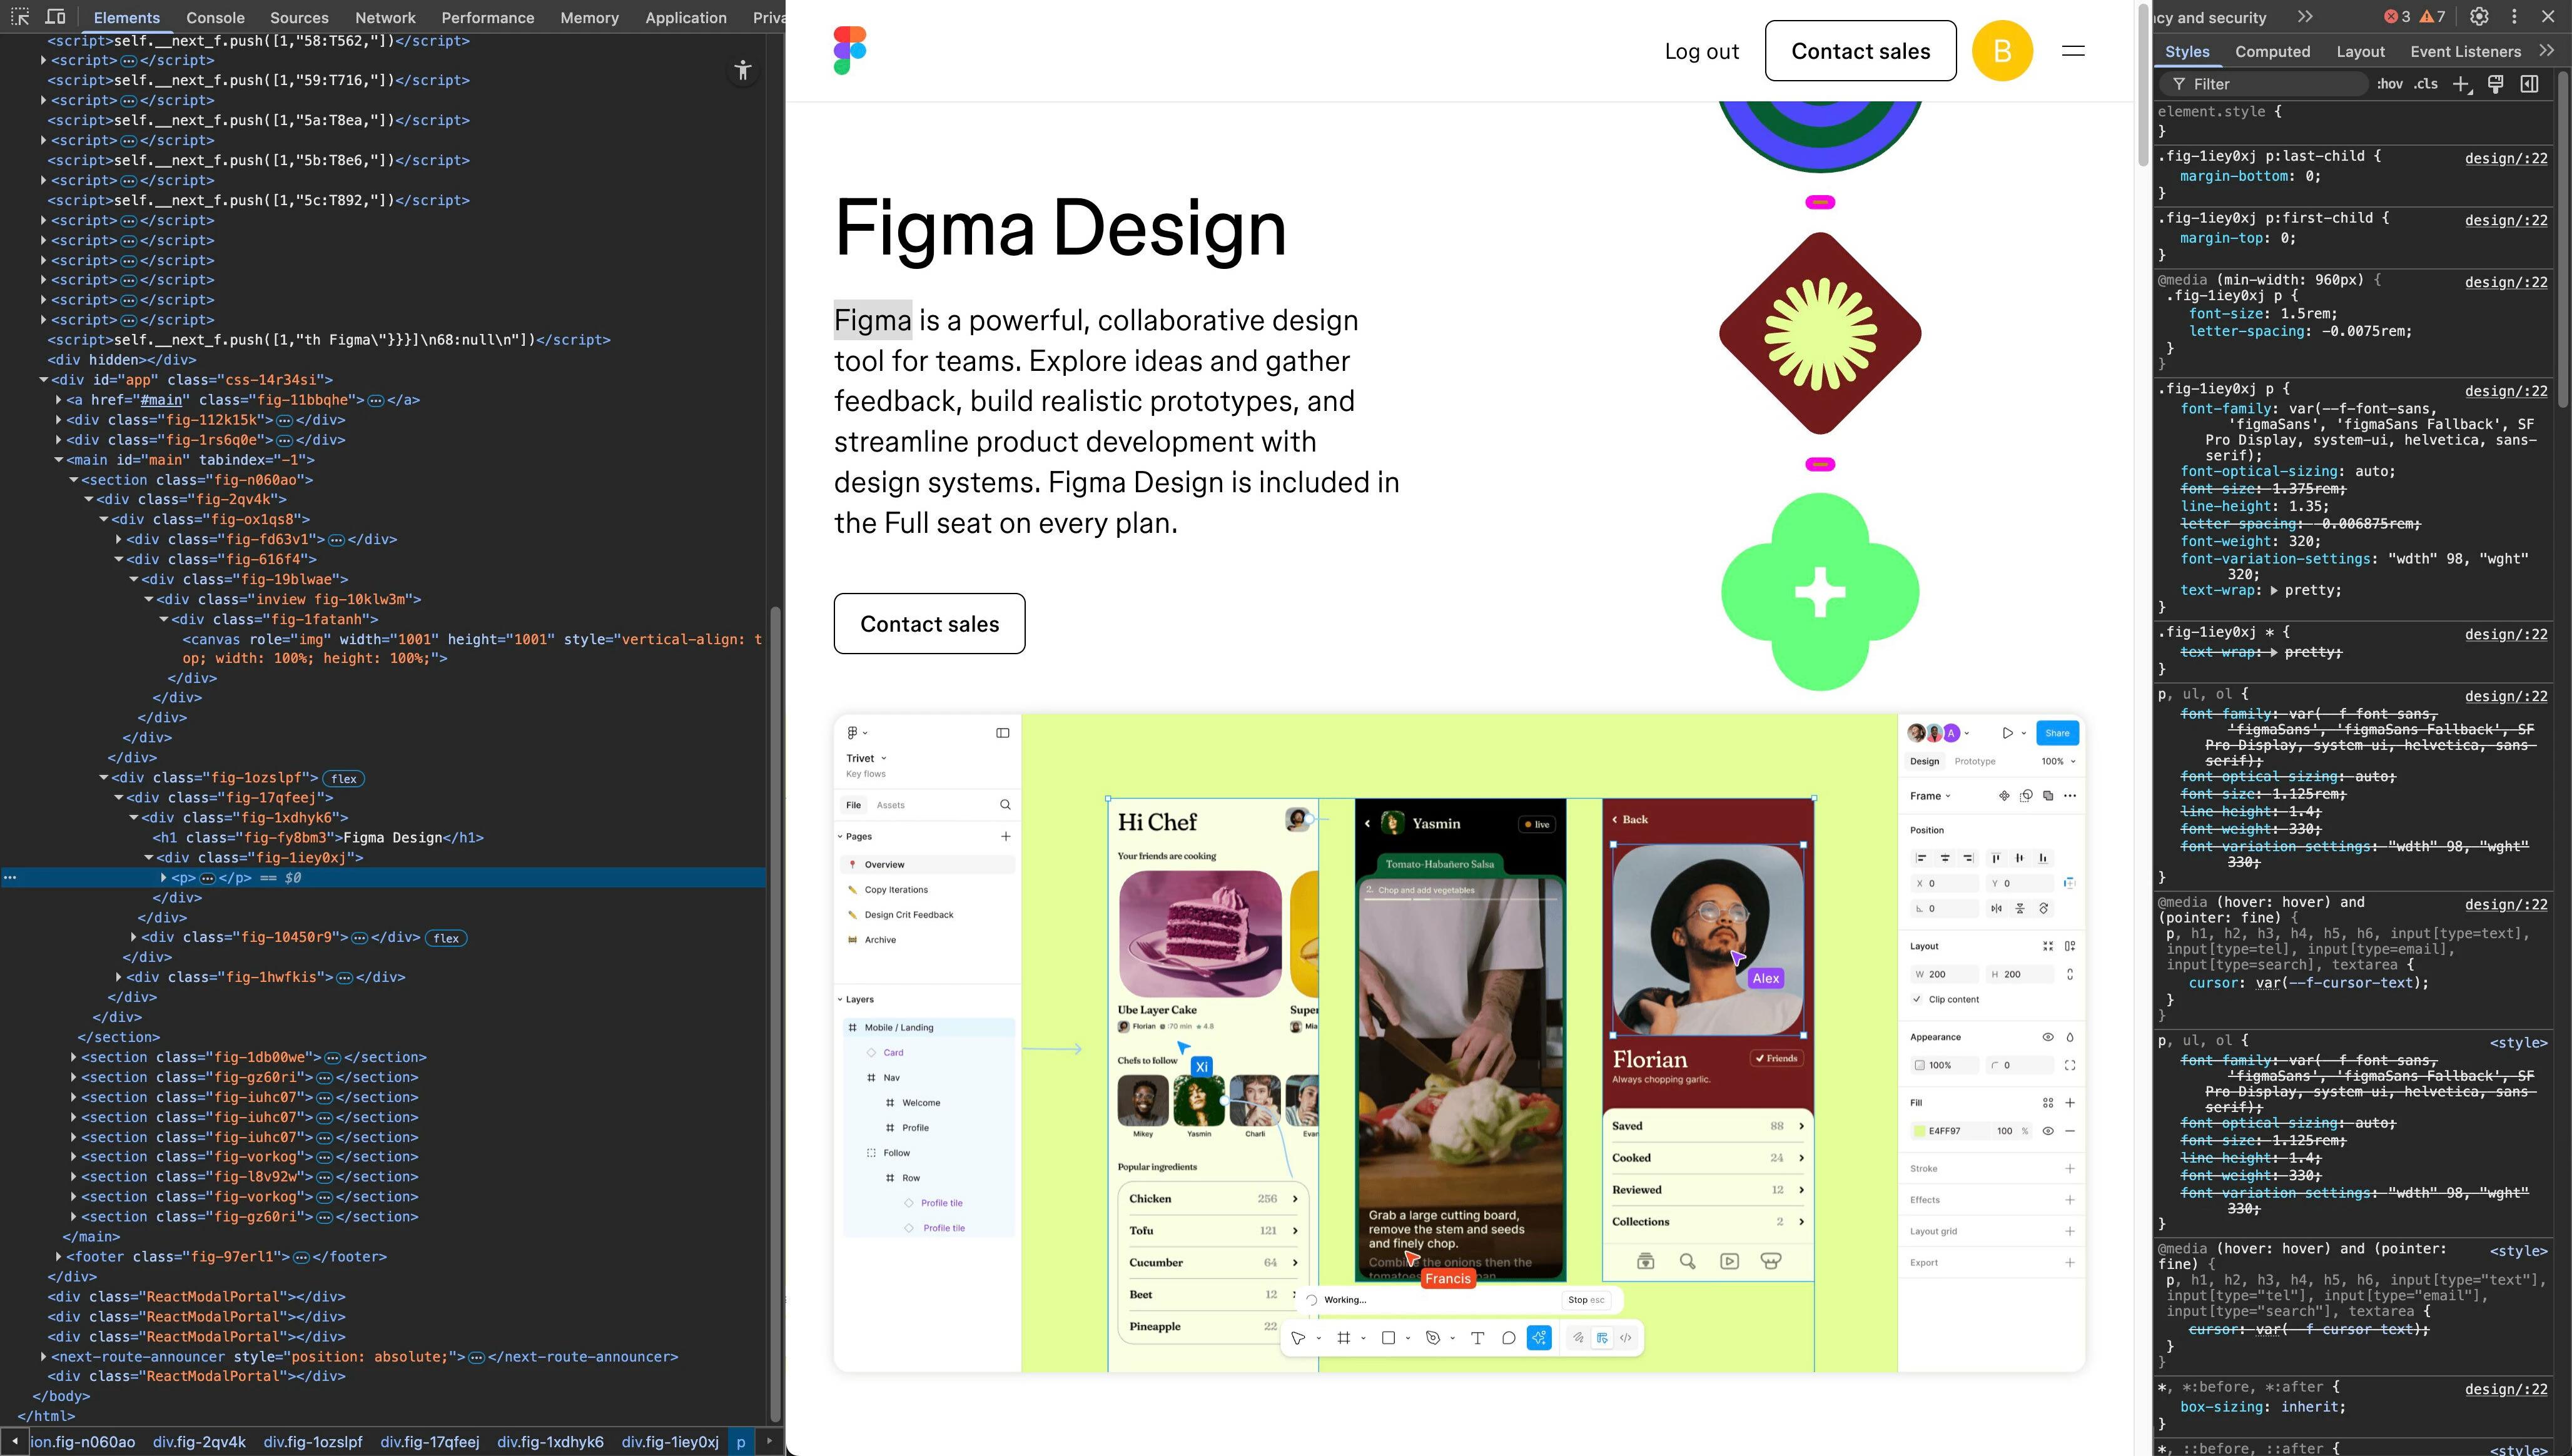This screenshot has width=2572, height=1456.
Task: Click the orange warnings count badge
Action: (x=2432, y=17)
